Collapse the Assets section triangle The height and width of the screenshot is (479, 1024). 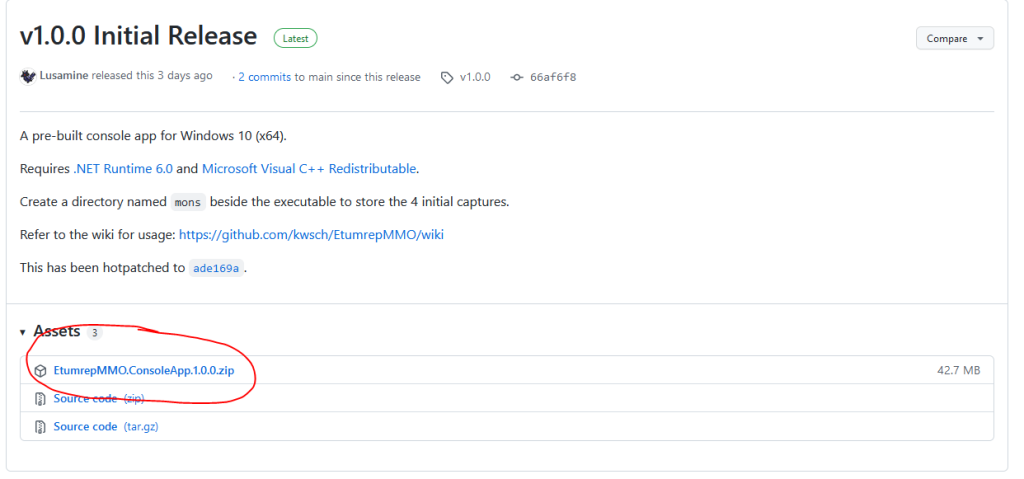(23, 332)
